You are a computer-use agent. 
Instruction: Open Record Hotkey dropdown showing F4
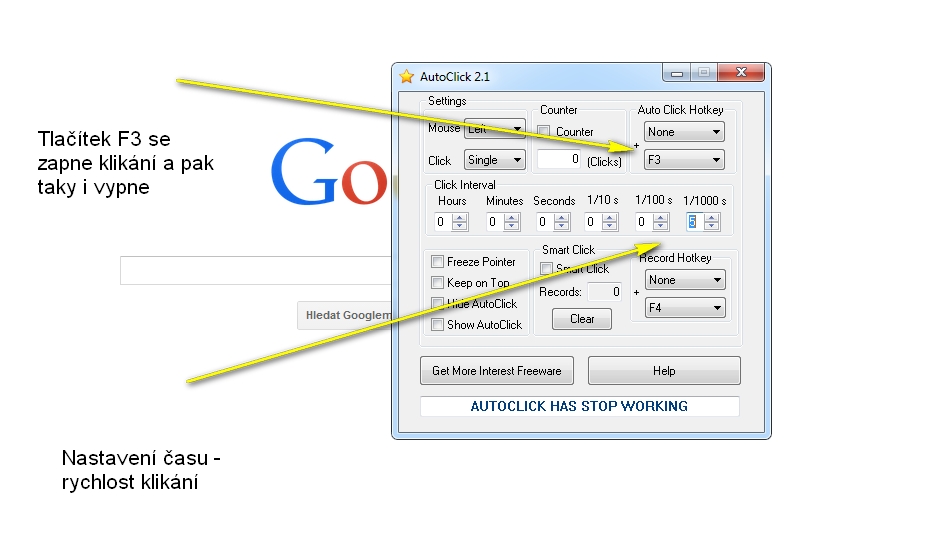pos(685,308)
